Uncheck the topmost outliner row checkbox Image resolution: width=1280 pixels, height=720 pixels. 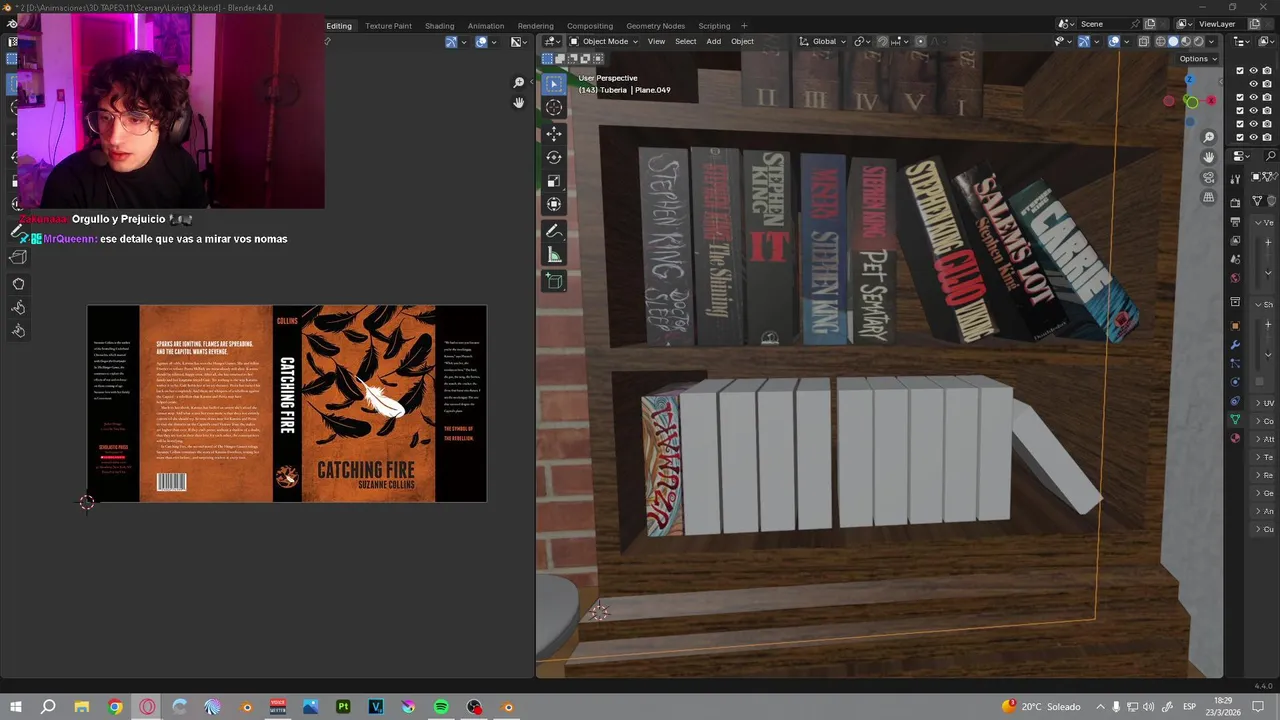[x=1240, y=71]
